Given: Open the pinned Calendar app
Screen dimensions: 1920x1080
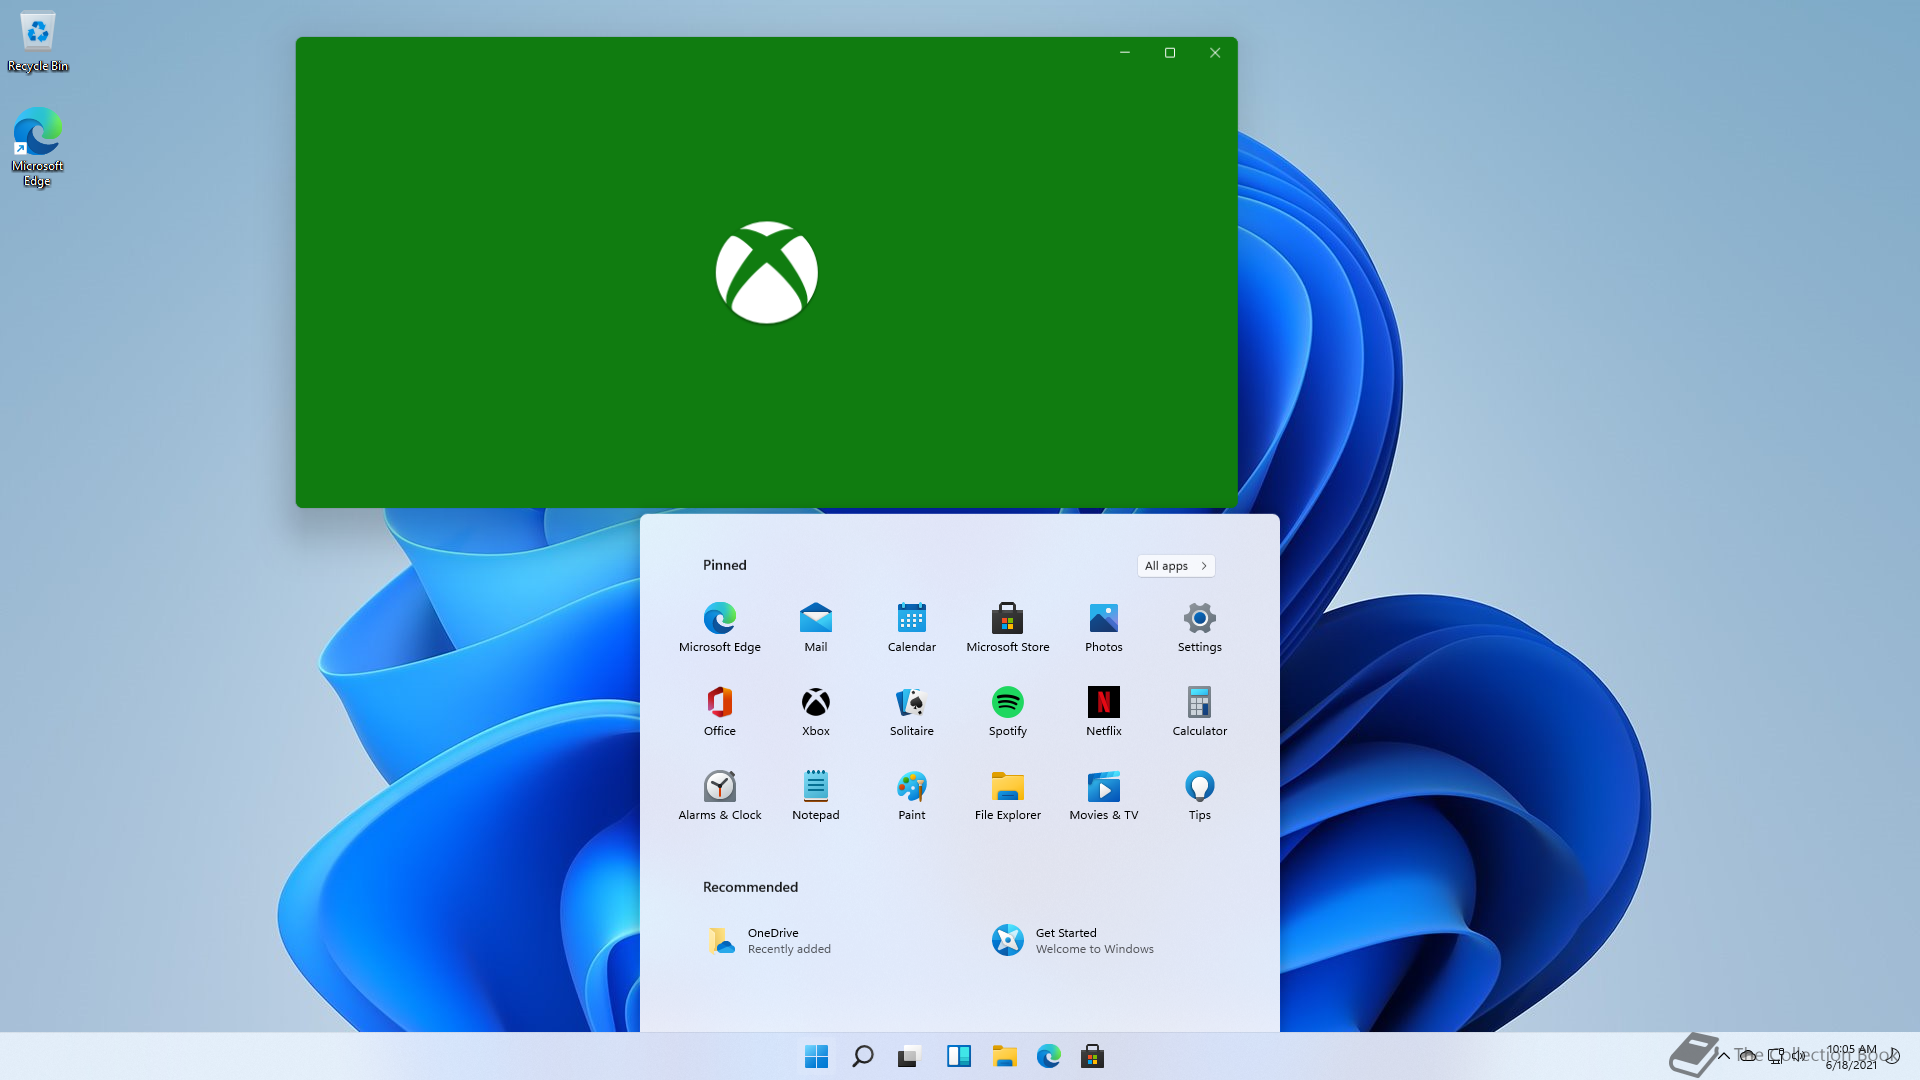Looking at the screenshot, I should 911,627.
